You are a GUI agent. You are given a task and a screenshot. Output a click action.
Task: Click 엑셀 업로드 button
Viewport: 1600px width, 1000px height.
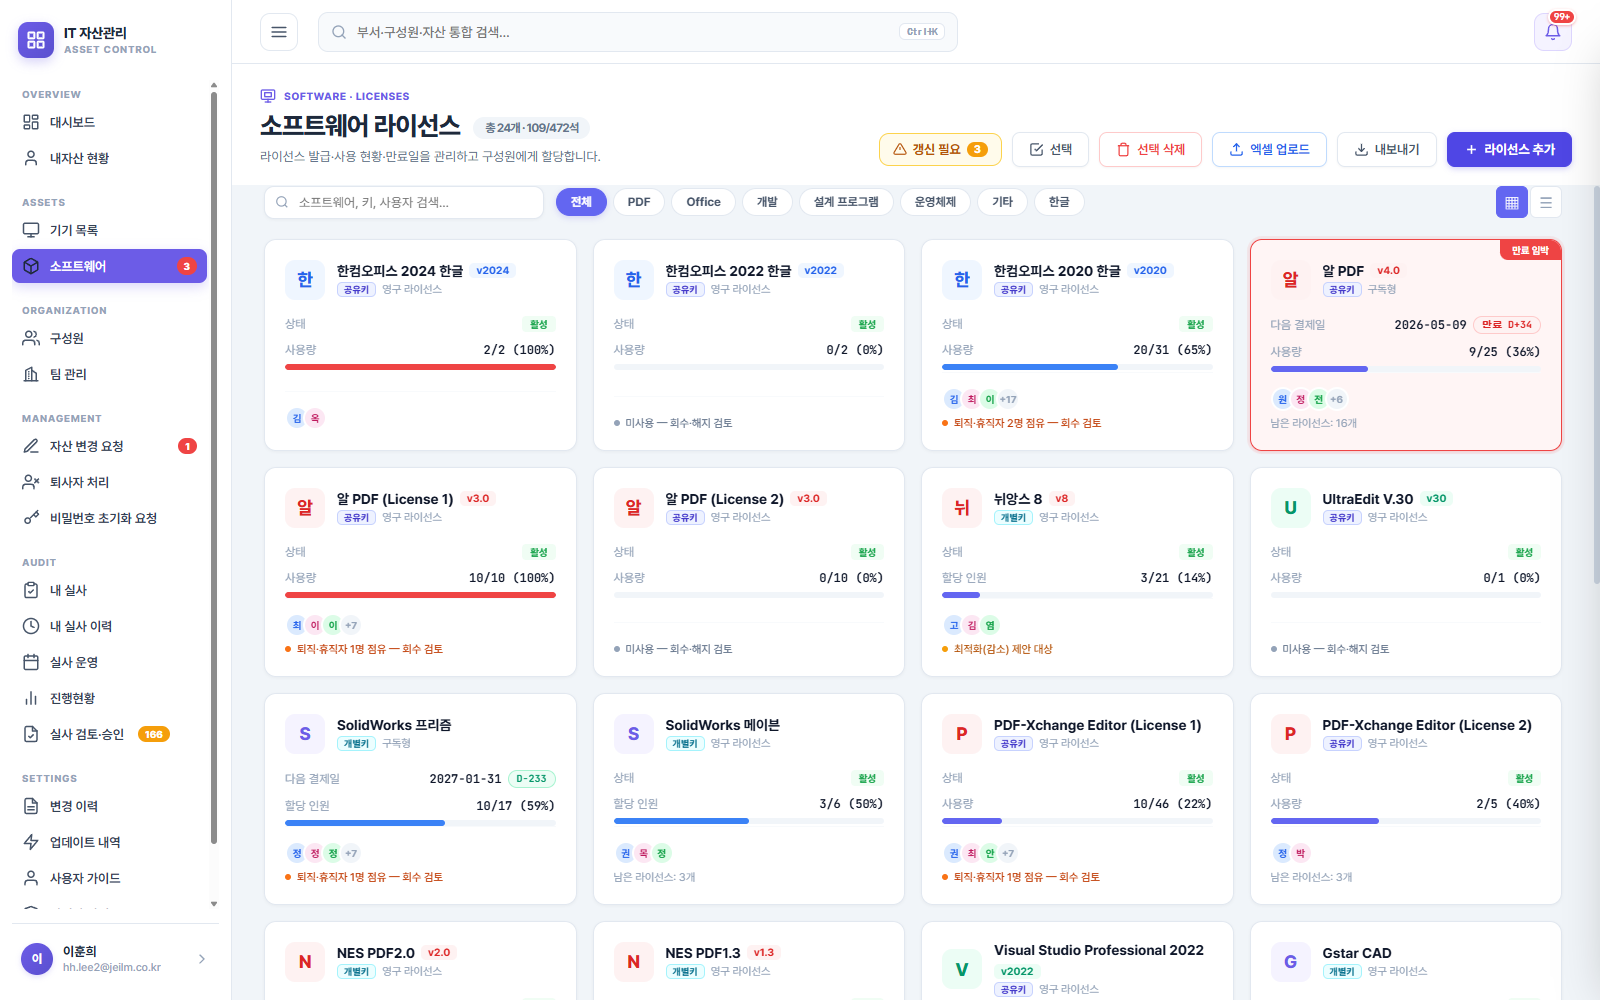1270,149
